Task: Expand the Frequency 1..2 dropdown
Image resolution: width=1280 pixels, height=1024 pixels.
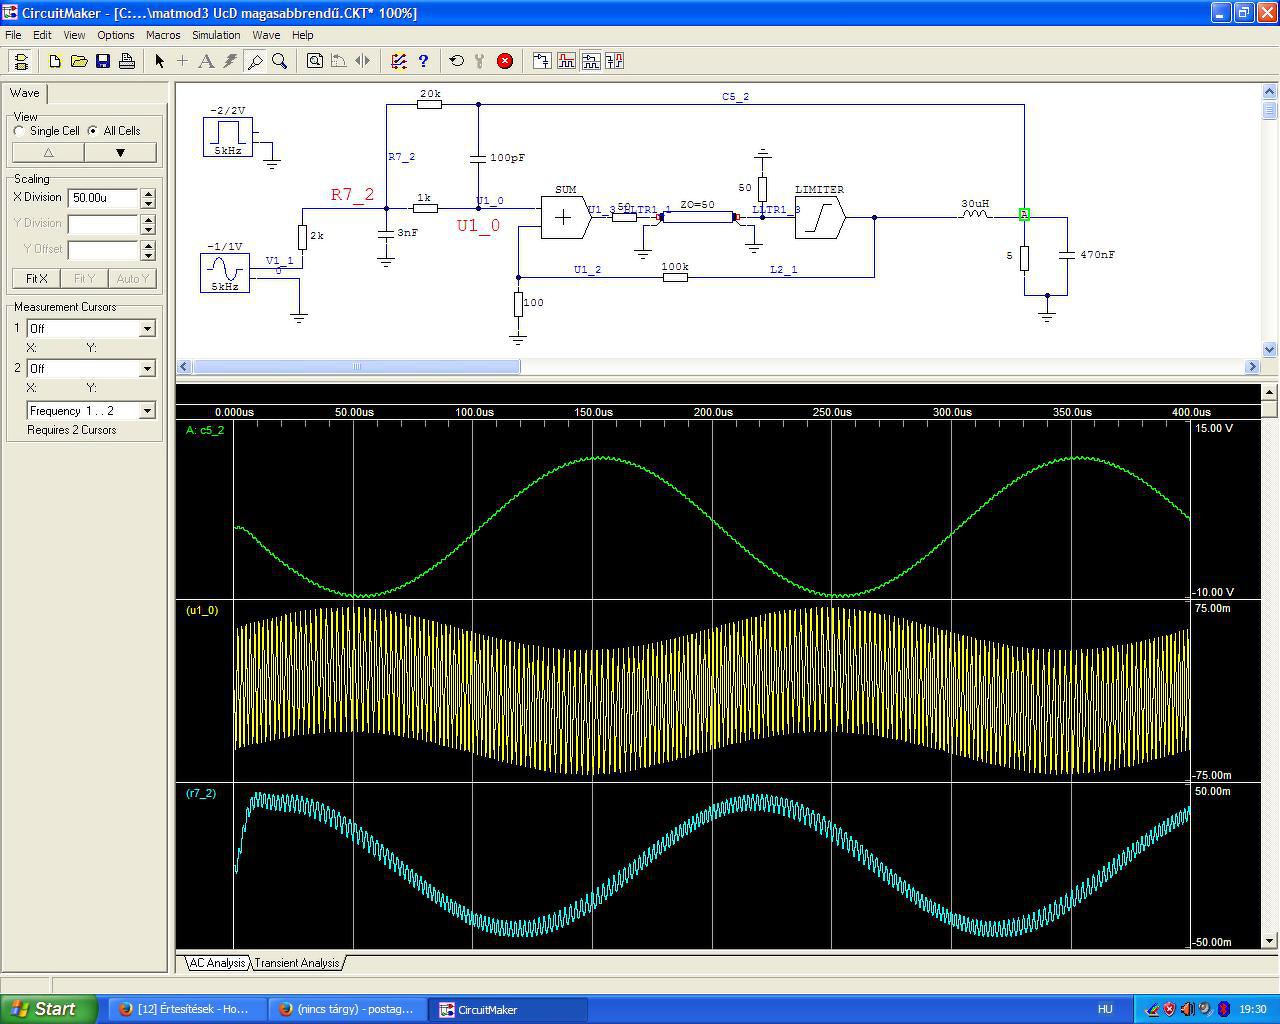Action: 147,411
